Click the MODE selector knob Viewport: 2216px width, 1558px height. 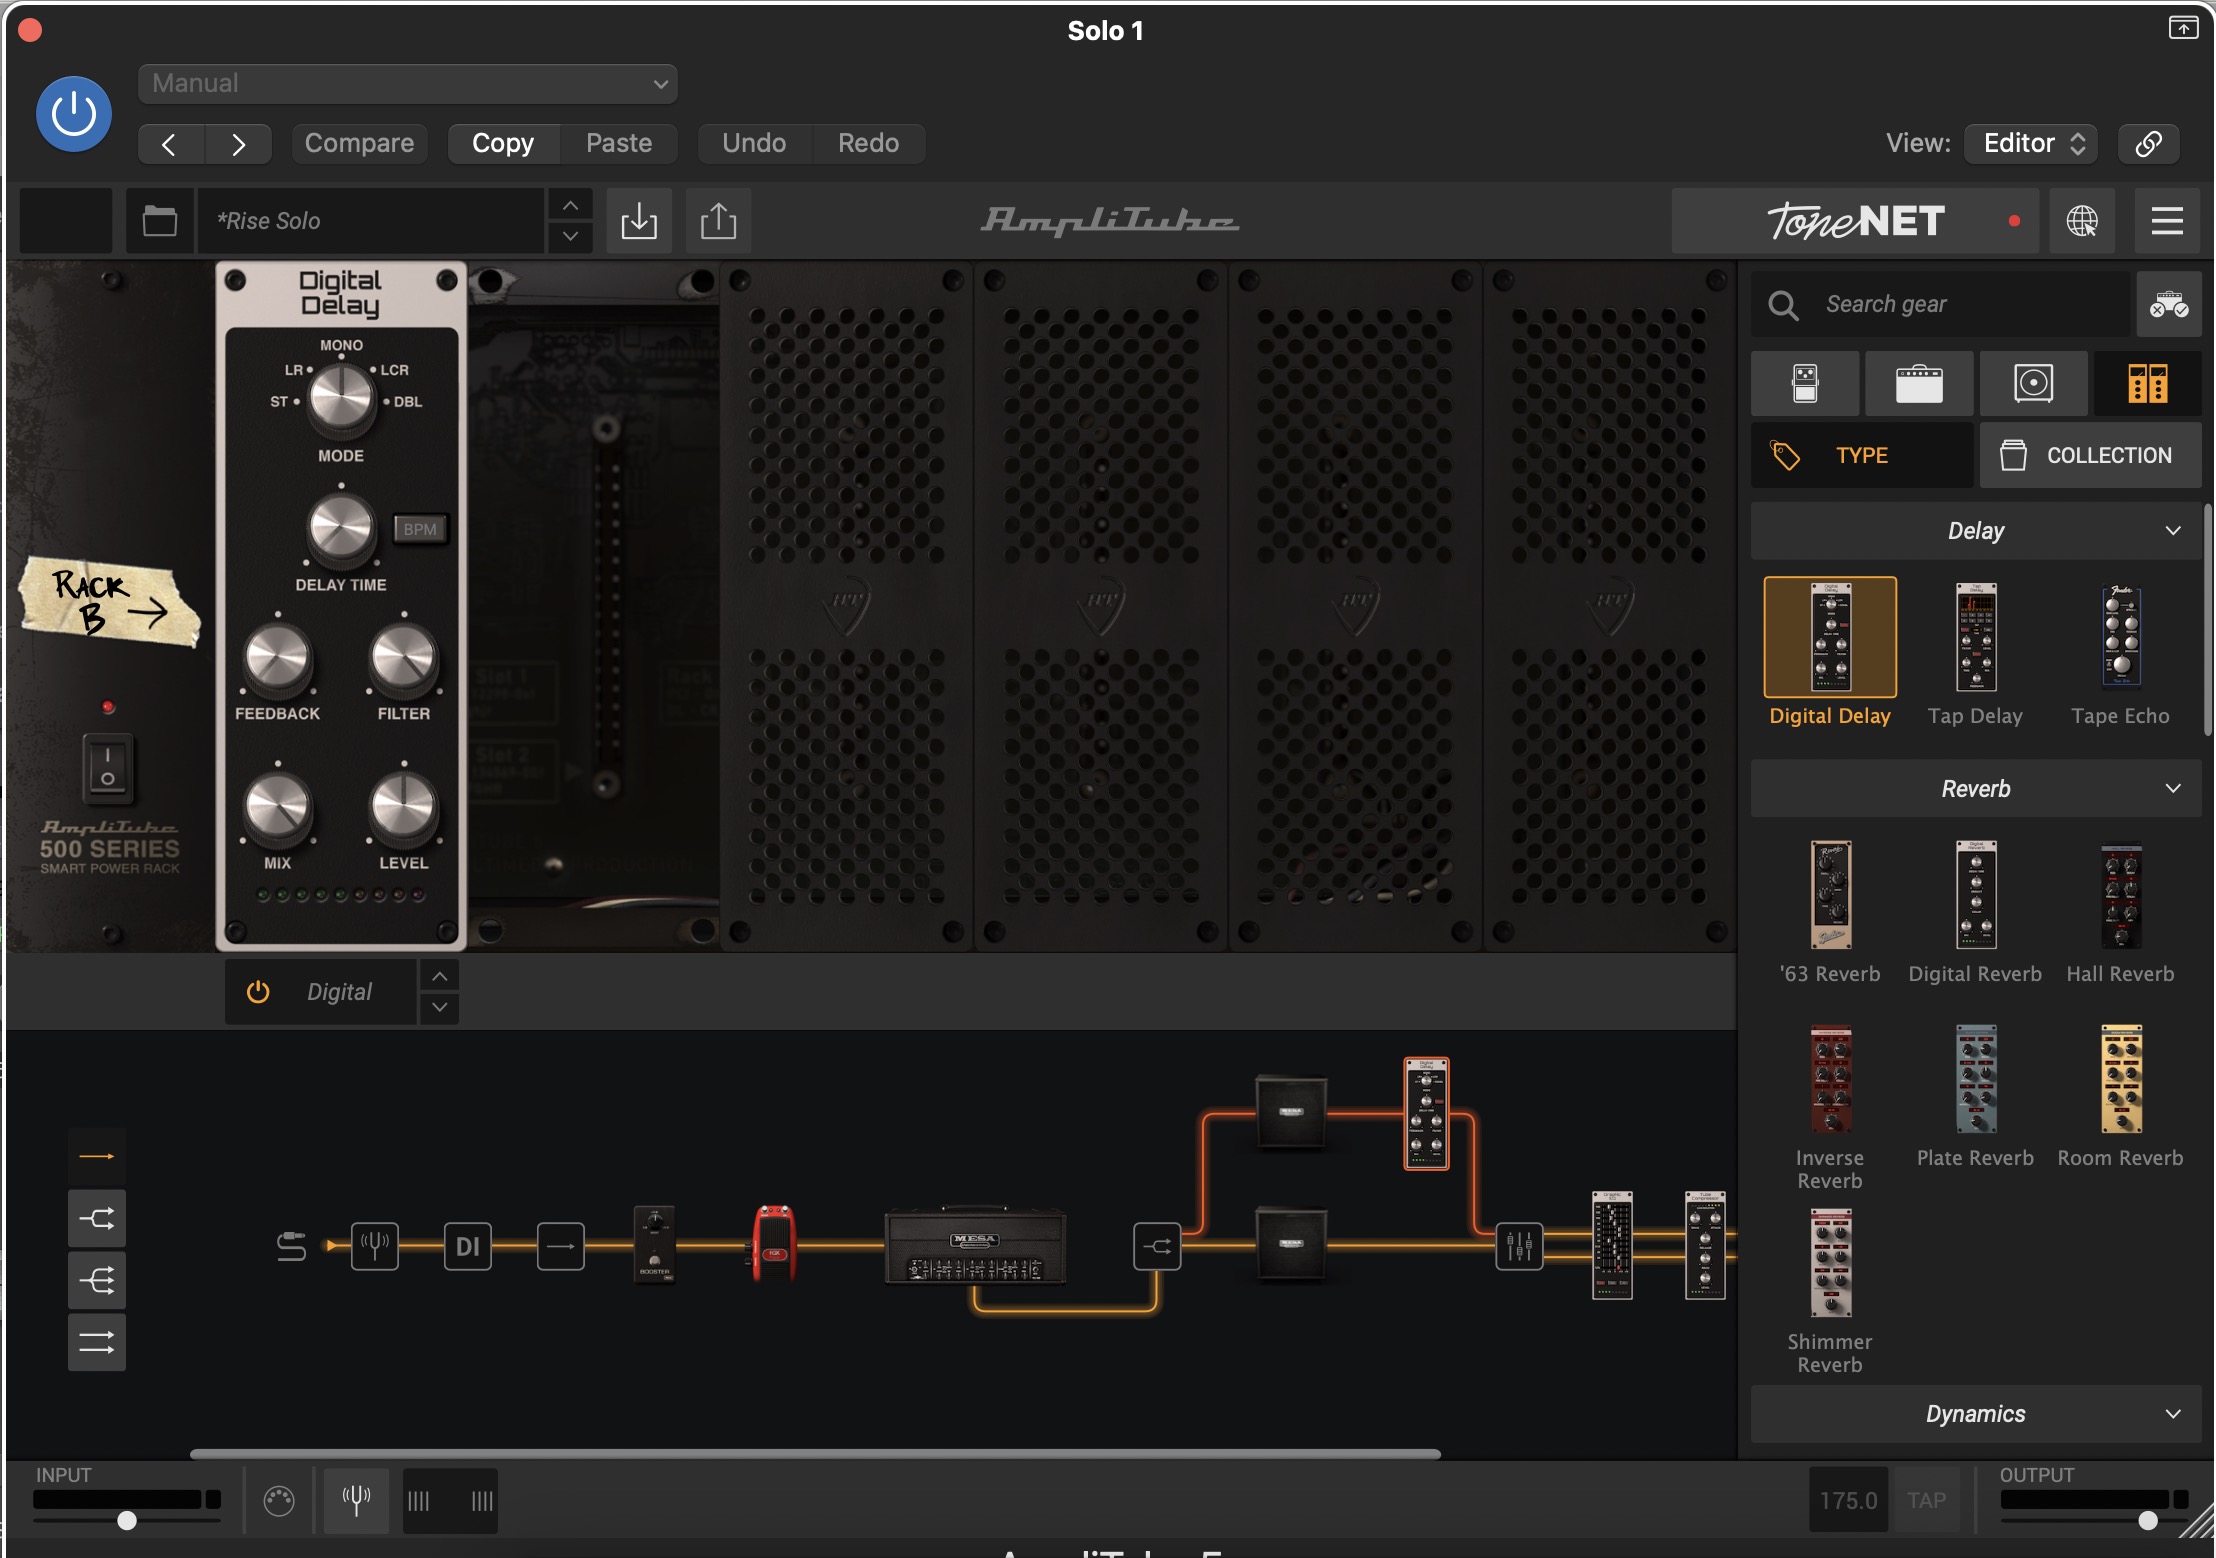[x=341, y=397]
